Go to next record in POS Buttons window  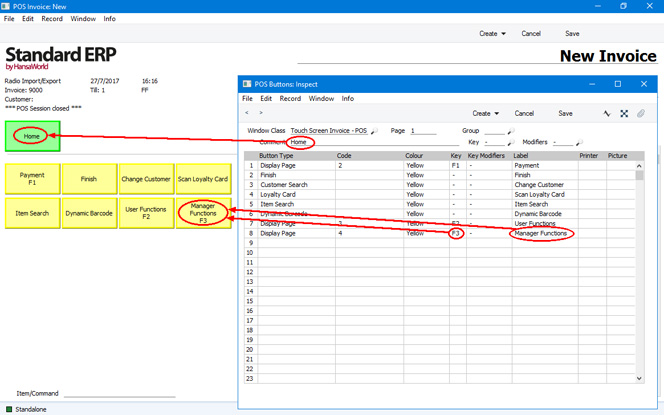pos(261,113)
